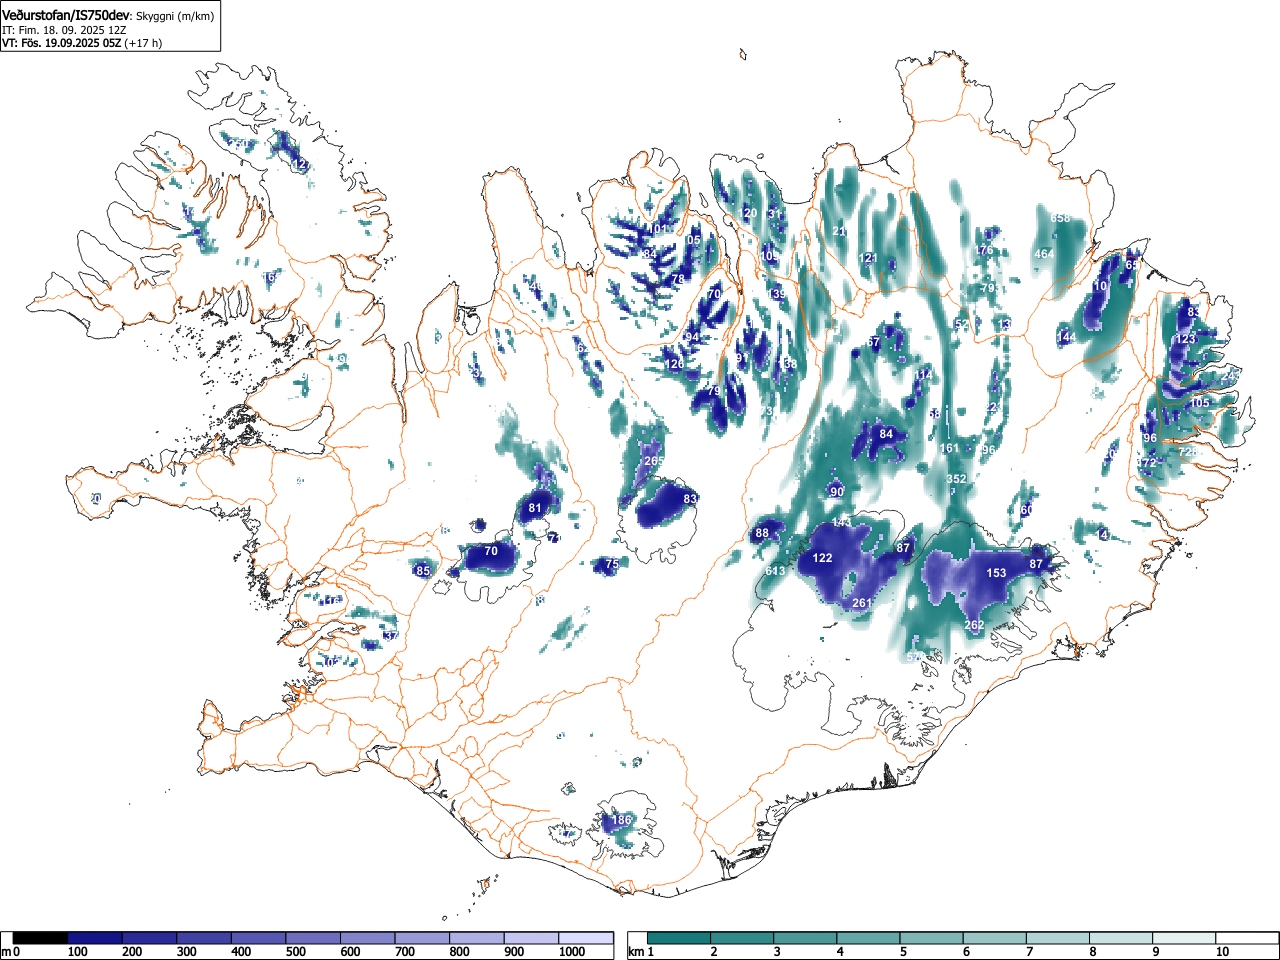Click the 114 visibility value

click(x=922, y=375)
